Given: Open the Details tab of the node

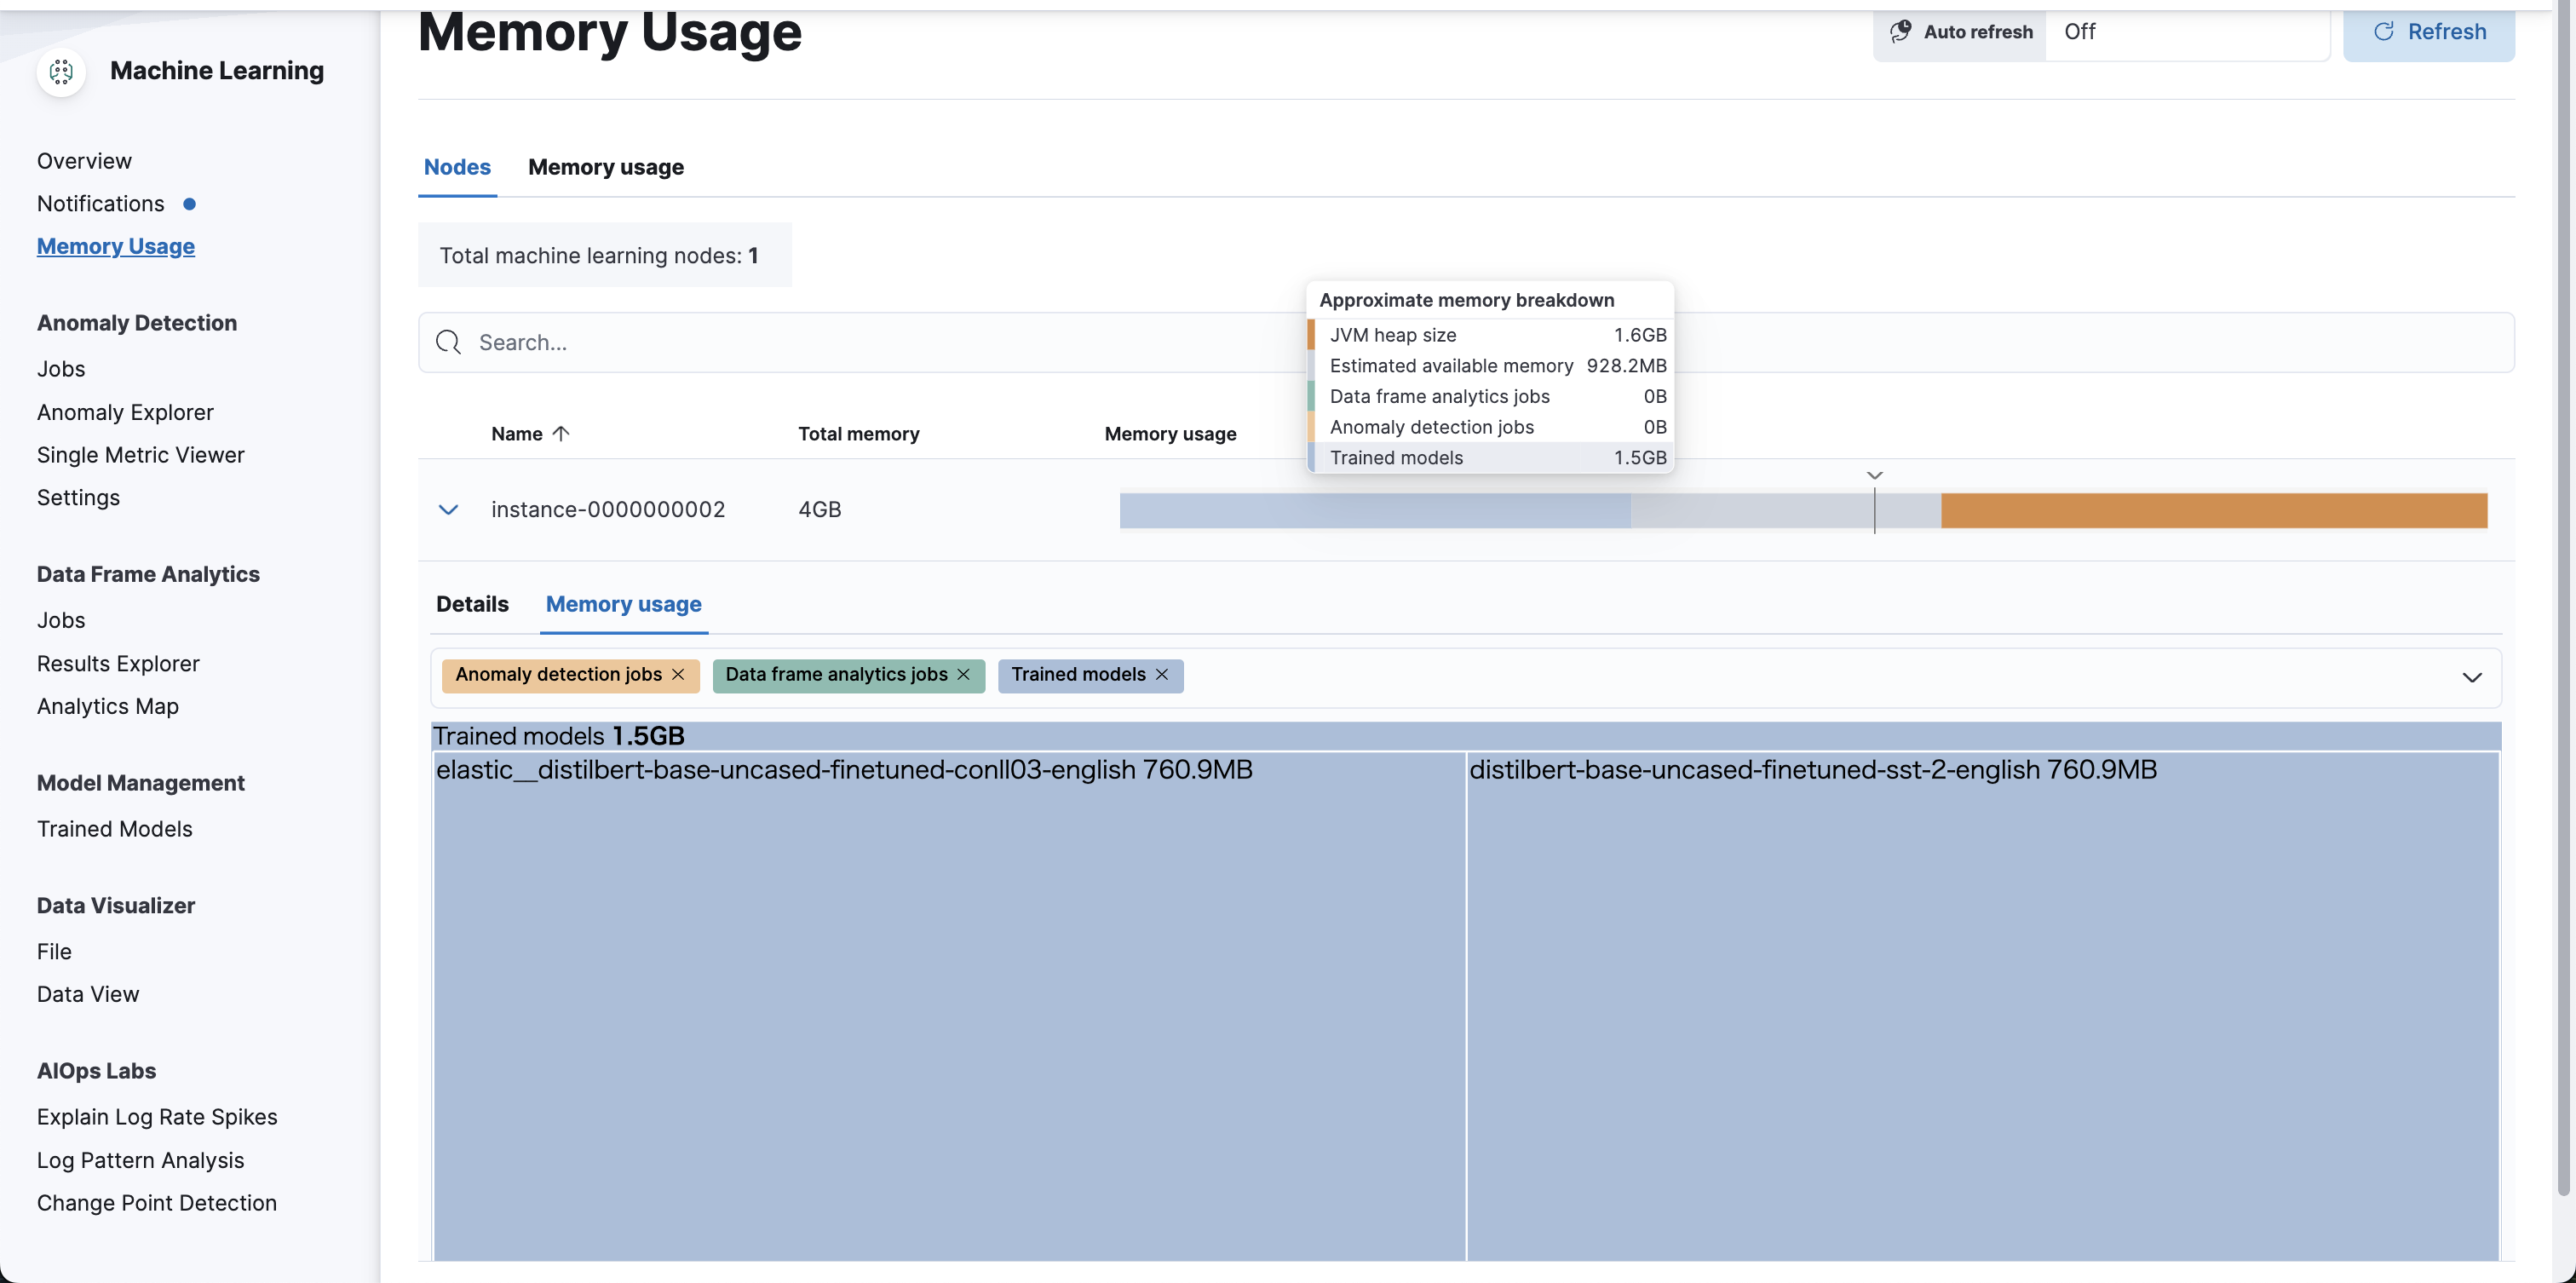Looking at the screenshot, I should 472,604.
